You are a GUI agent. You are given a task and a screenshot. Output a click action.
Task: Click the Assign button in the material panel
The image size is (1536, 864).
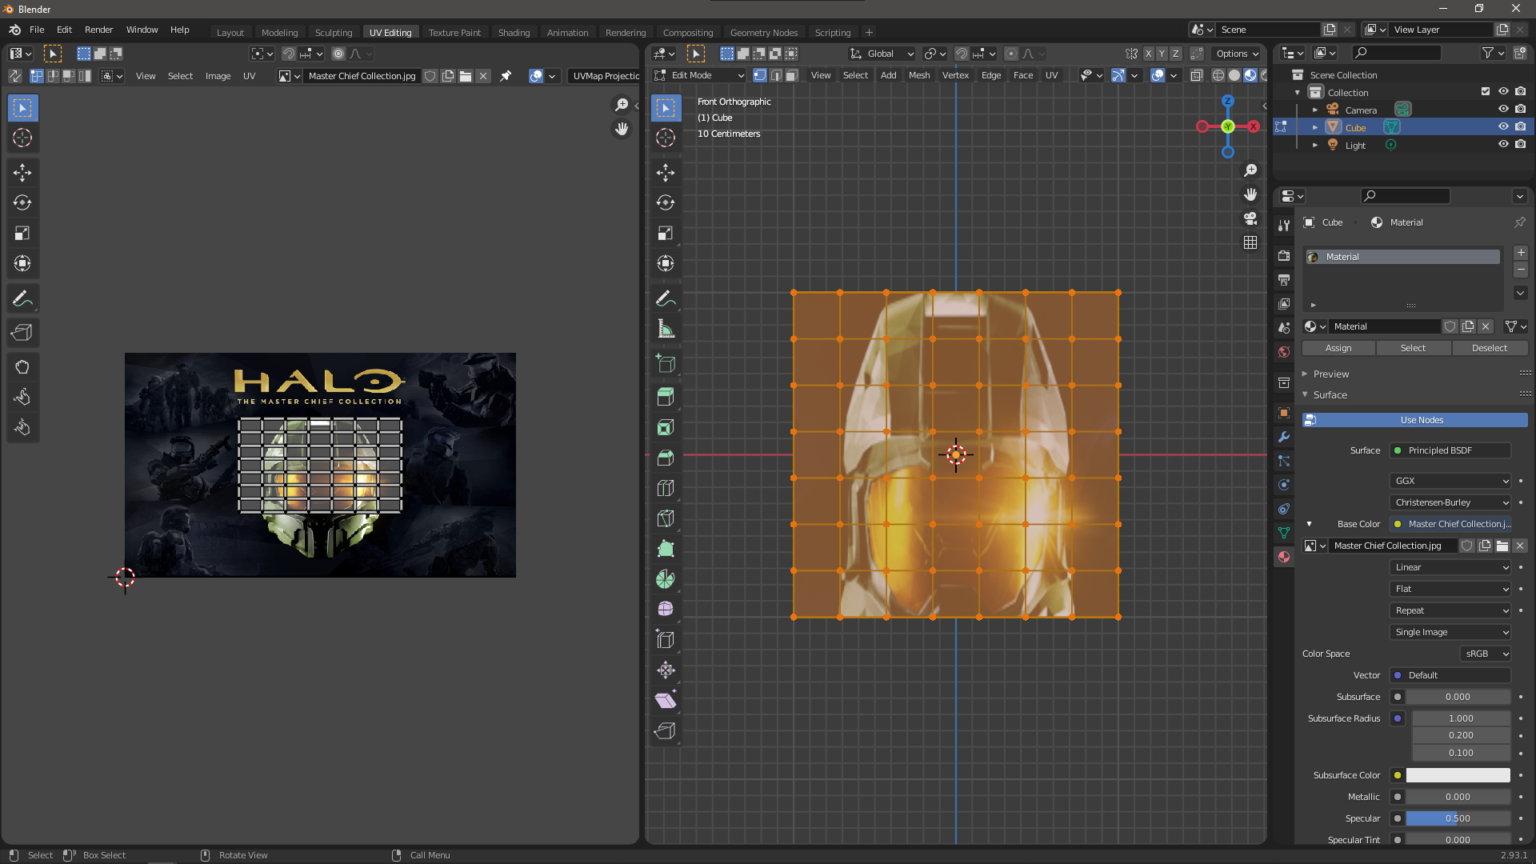1338,347
